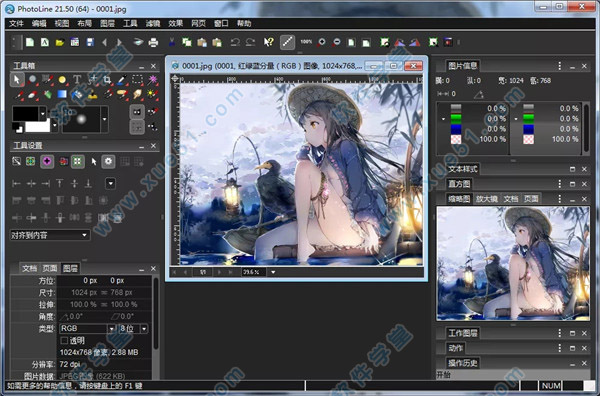The image size is (600, 396).
Task: Select the yellow ellipse shape tool
Action: (x=62, y=80)
